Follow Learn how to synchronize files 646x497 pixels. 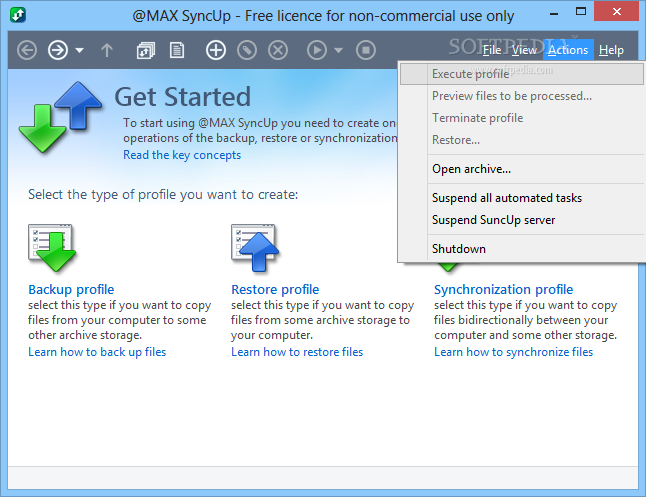[513, 352]
